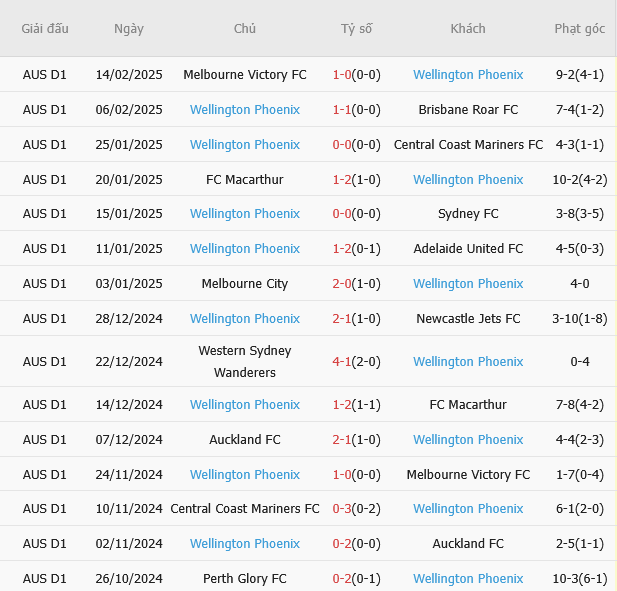Open Wellington Phoenix link in 03/01/2025 row
617x591 pixels.
point(468,284)
